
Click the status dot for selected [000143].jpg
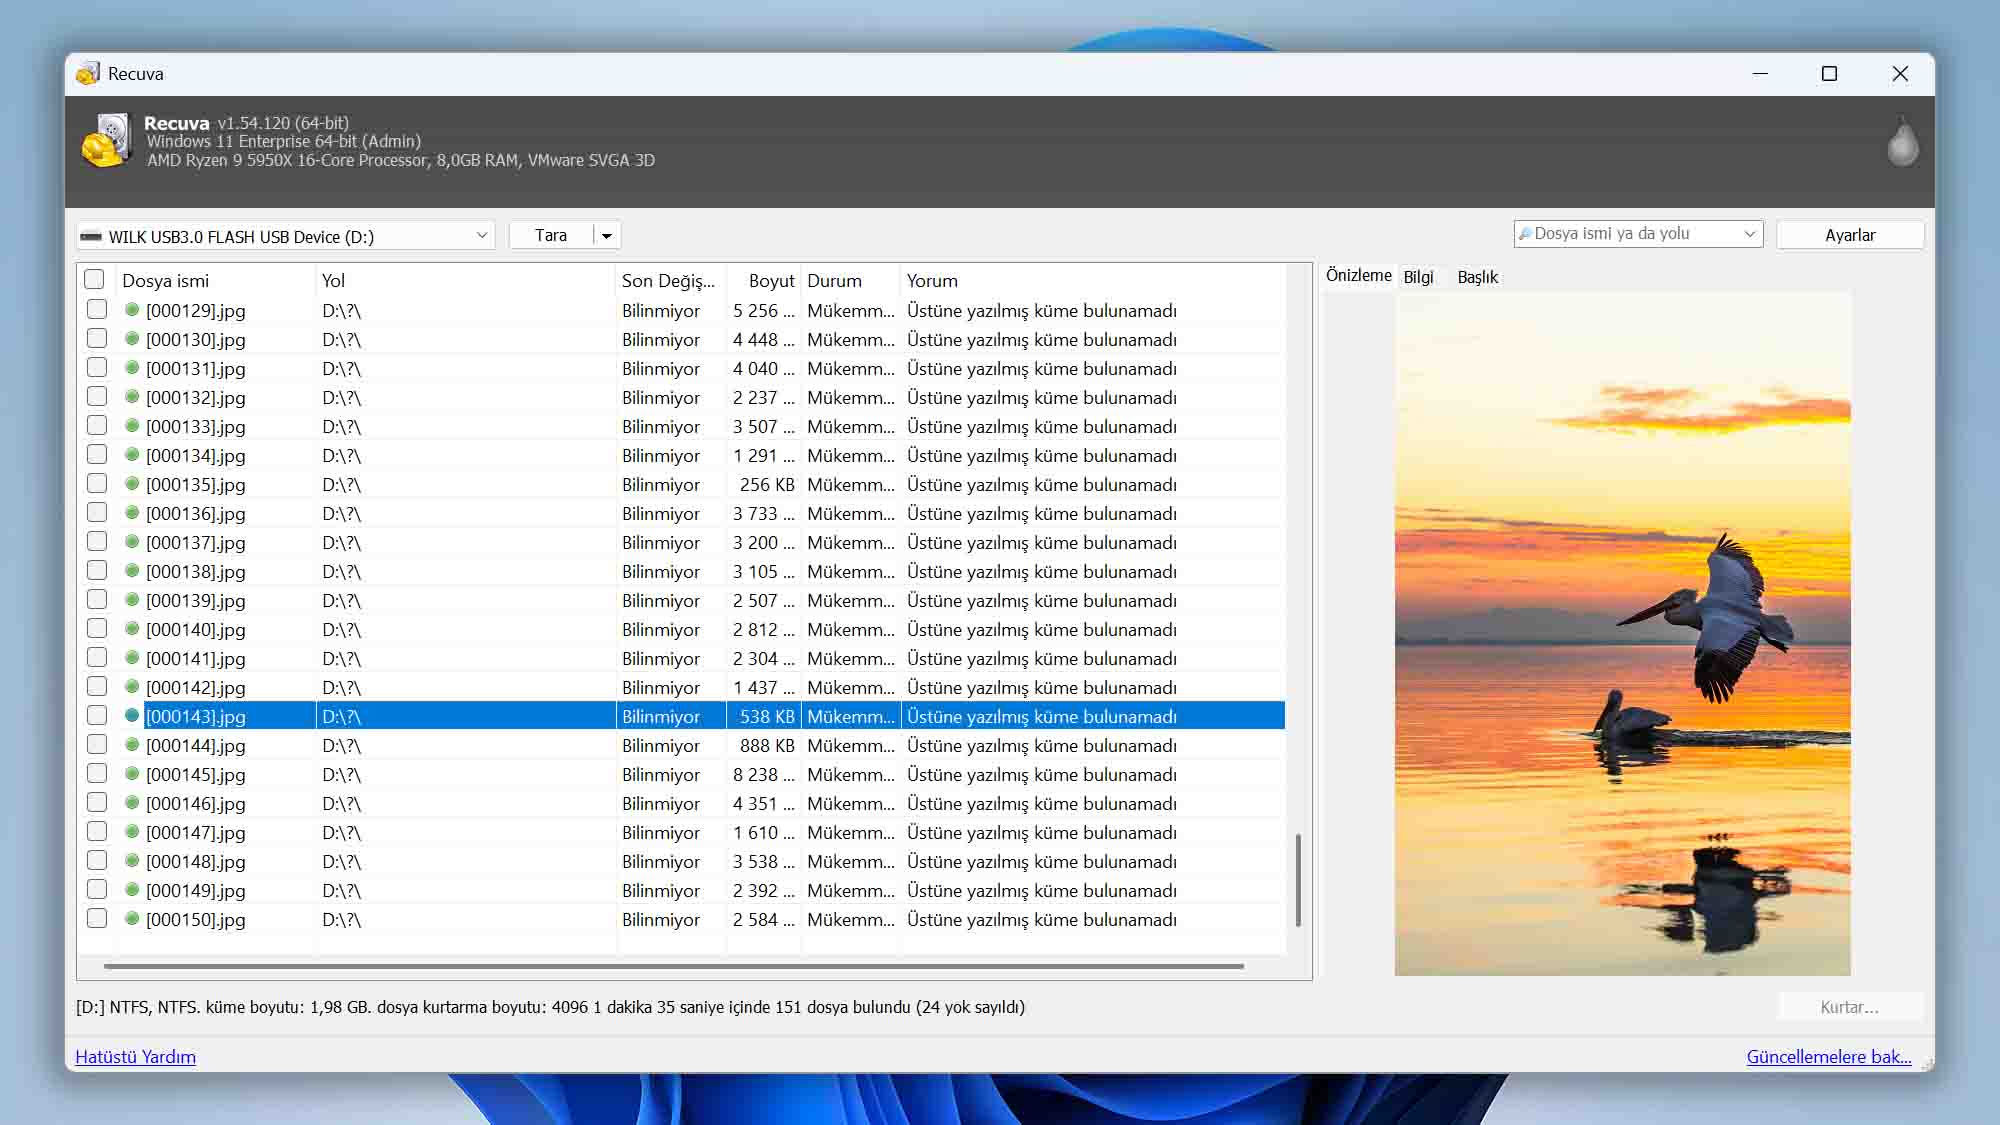point(131,716)
